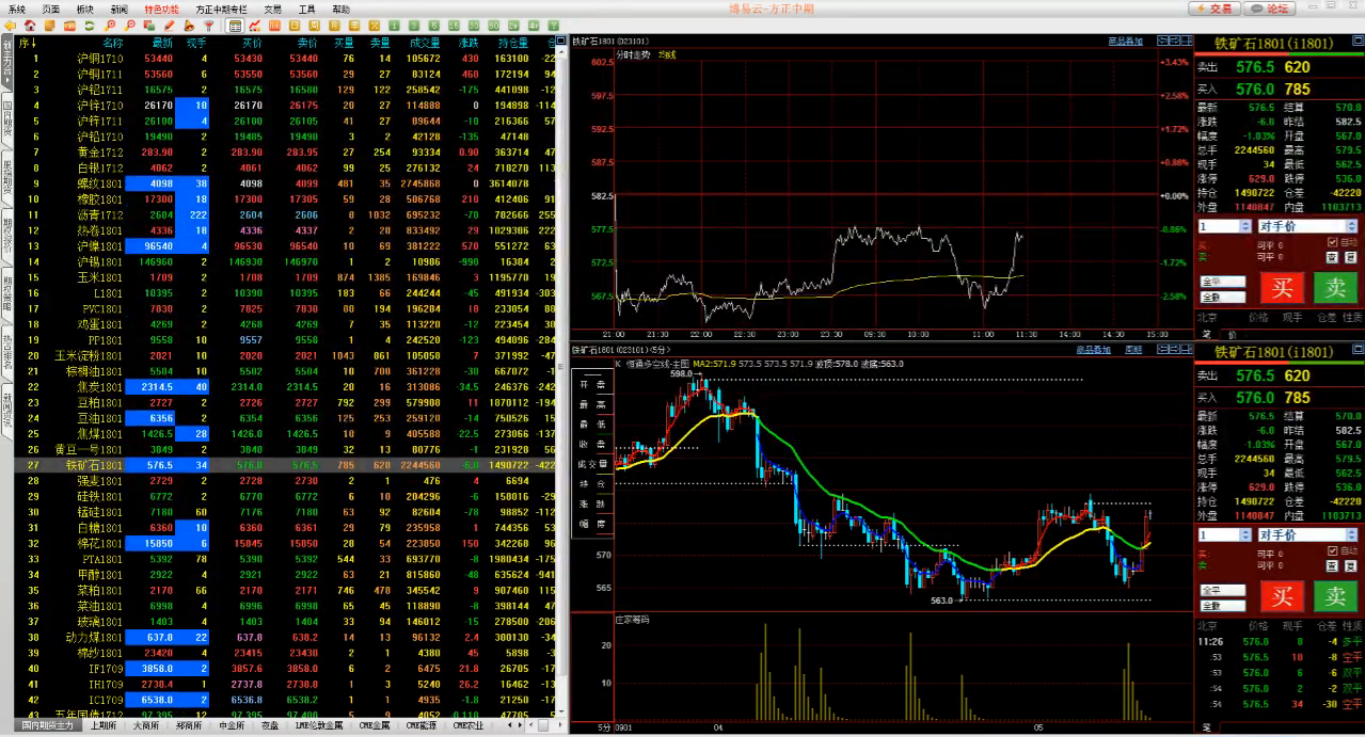Click the first magnifier zoom icon
The width and height of the screenshot is (1365, 737).
click(x=110, y=25)
